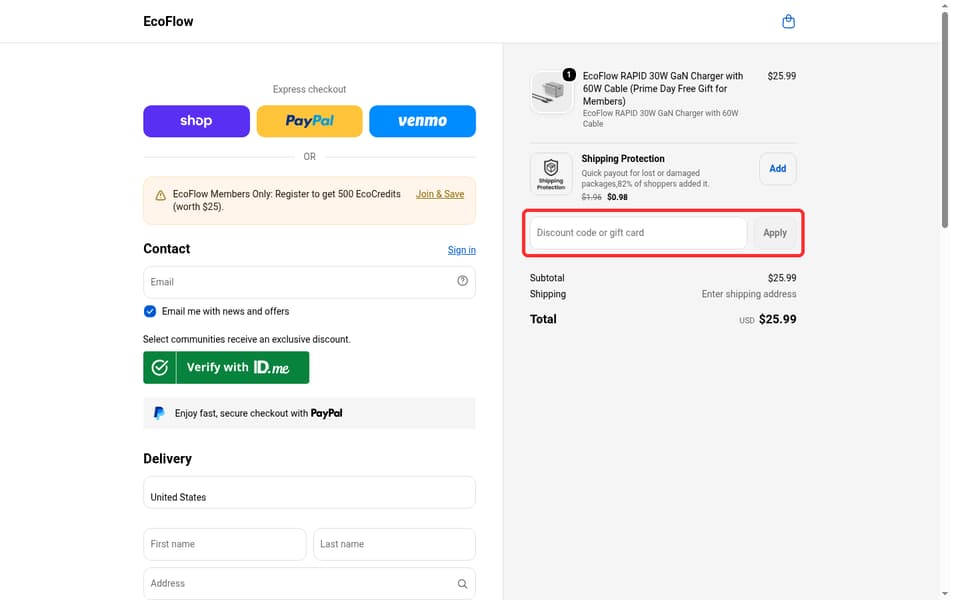Click the warning triangle icon in members banner
Screen dimensions: 960x600
[160, 195]
